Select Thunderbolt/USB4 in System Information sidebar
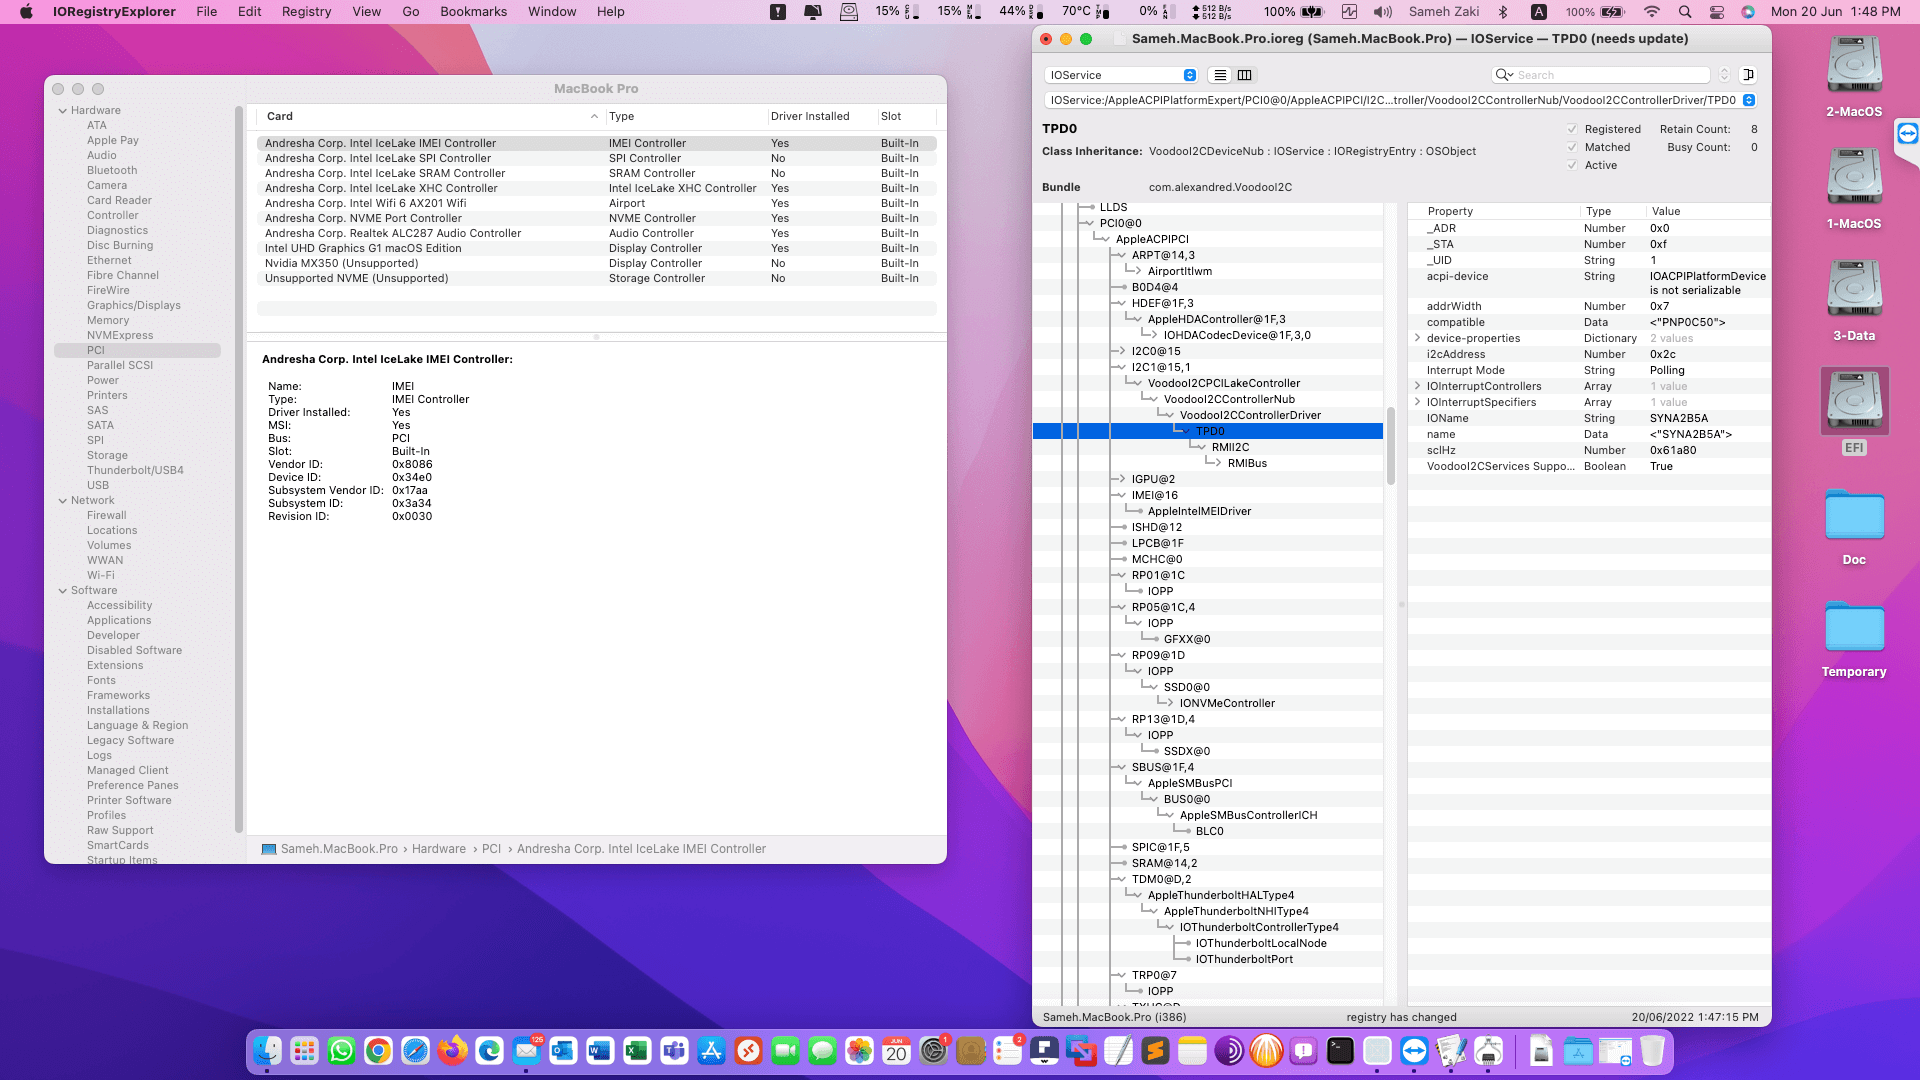The height and width of the screenshot is (1080, 1920). (135, 471)
